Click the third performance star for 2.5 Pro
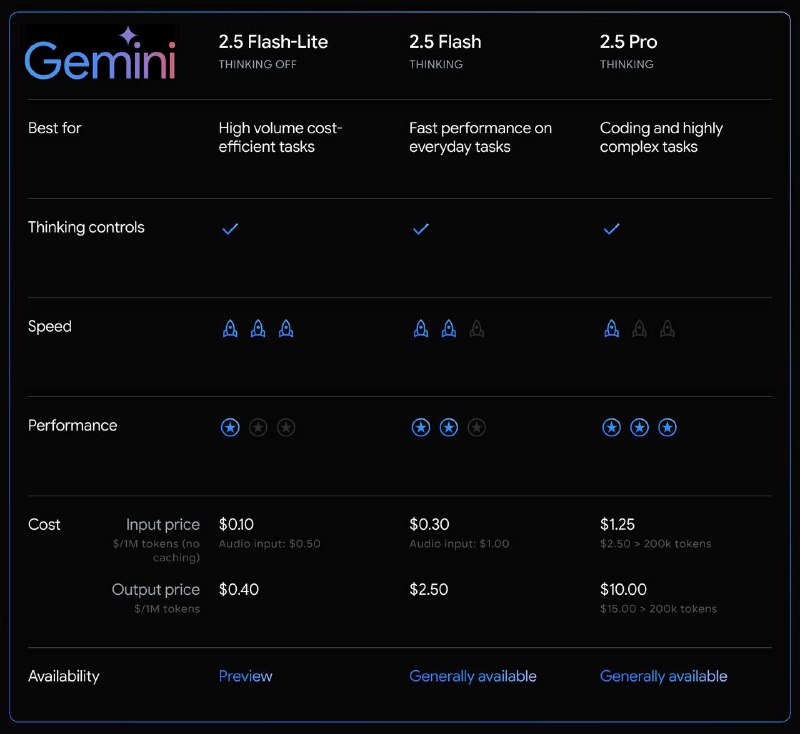The width and height of the screenshot is (800, 734). pos(667,427)
